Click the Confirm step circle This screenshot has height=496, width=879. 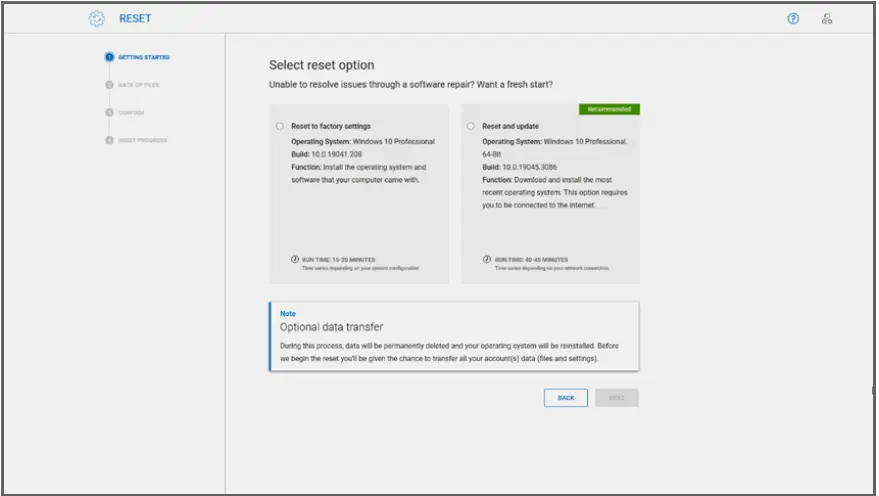109,112
